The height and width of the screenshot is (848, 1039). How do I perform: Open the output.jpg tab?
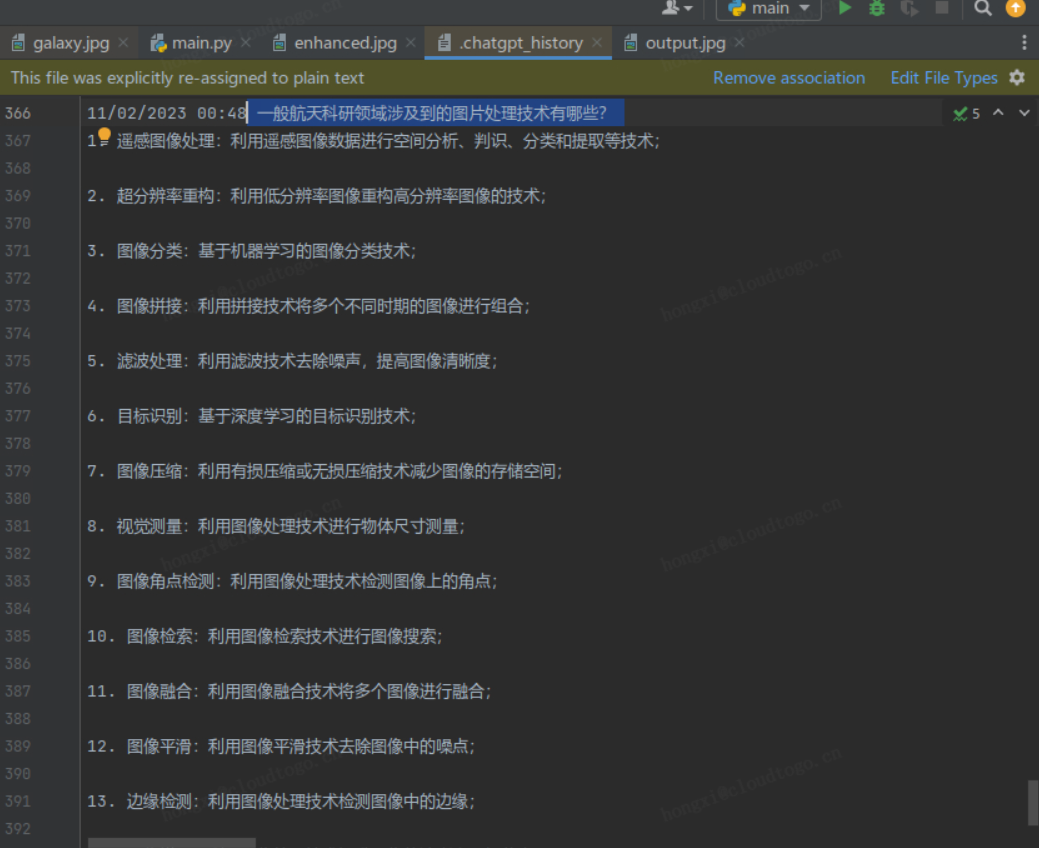684,42
